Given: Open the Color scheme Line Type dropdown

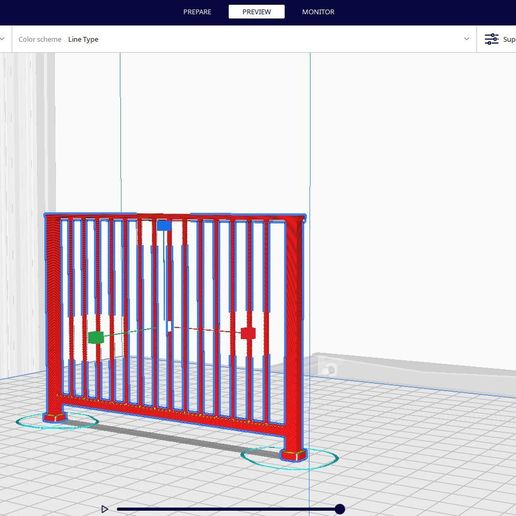Looking at the screenshot, I should coord(244,39).
